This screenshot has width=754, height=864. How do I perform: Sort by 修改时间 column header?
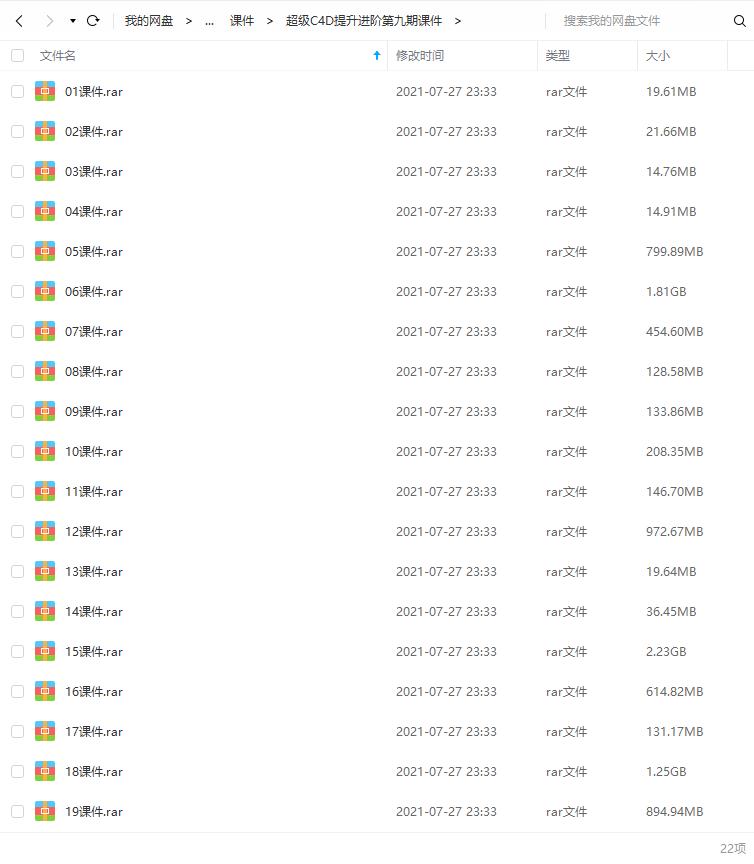(x=420, y=55)
